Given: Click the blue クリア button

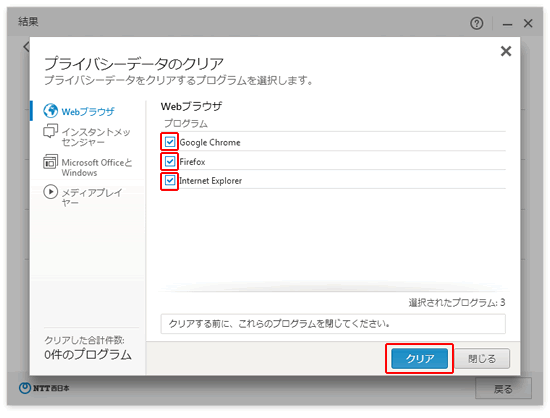Looking at the screenshot, I should click(420, 358).
